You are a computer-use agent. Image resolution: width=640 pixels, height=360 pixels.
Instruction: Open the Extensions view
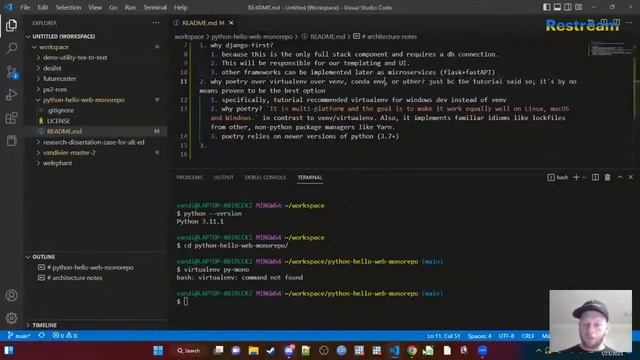point(11,118)
